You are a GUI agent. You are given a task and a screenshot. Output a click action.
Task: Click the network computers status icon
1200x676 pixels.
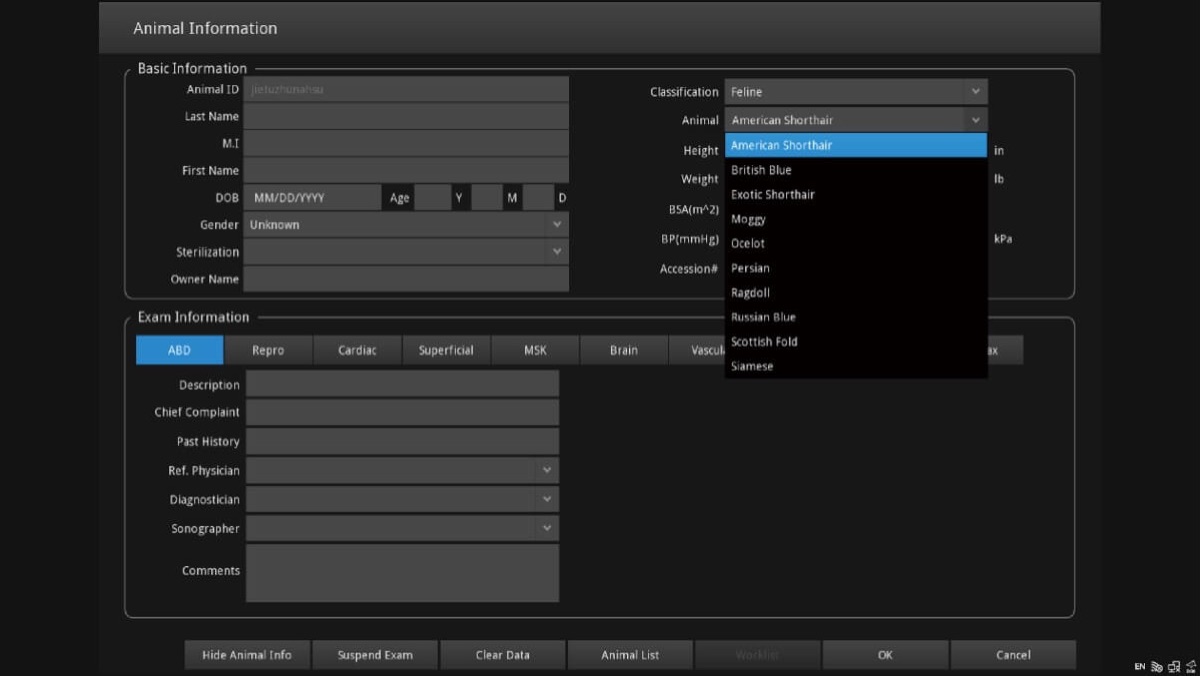(1174, 667)
